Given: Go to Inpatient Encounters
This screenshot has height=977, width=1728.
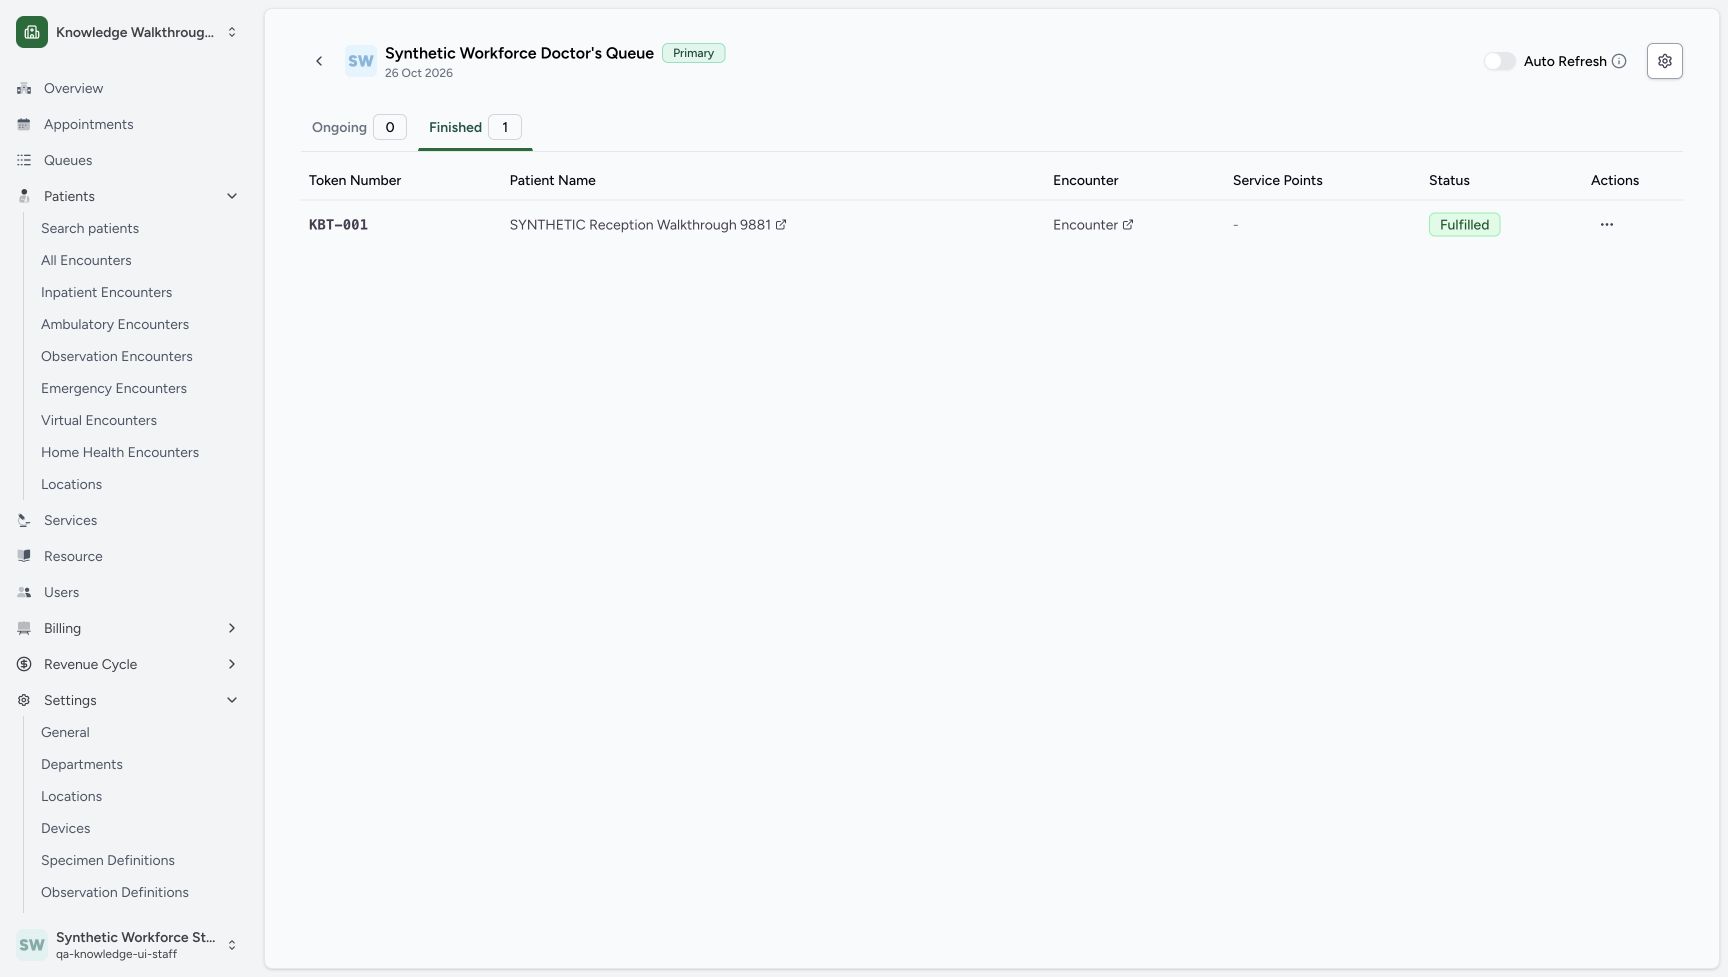Looking at the screenshot, I should click(x=106, y=292).
